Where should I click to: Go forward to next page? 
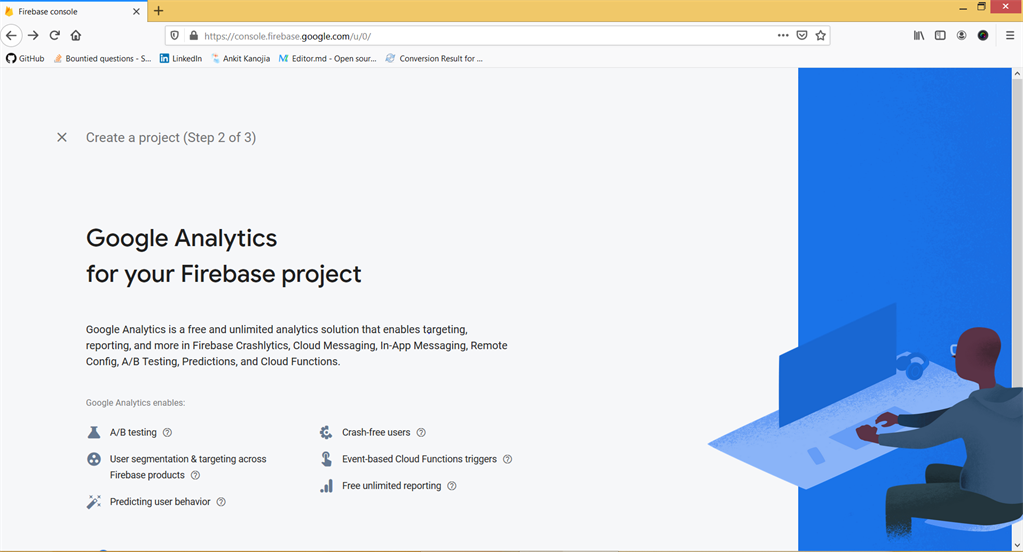[x=33, y=35]
